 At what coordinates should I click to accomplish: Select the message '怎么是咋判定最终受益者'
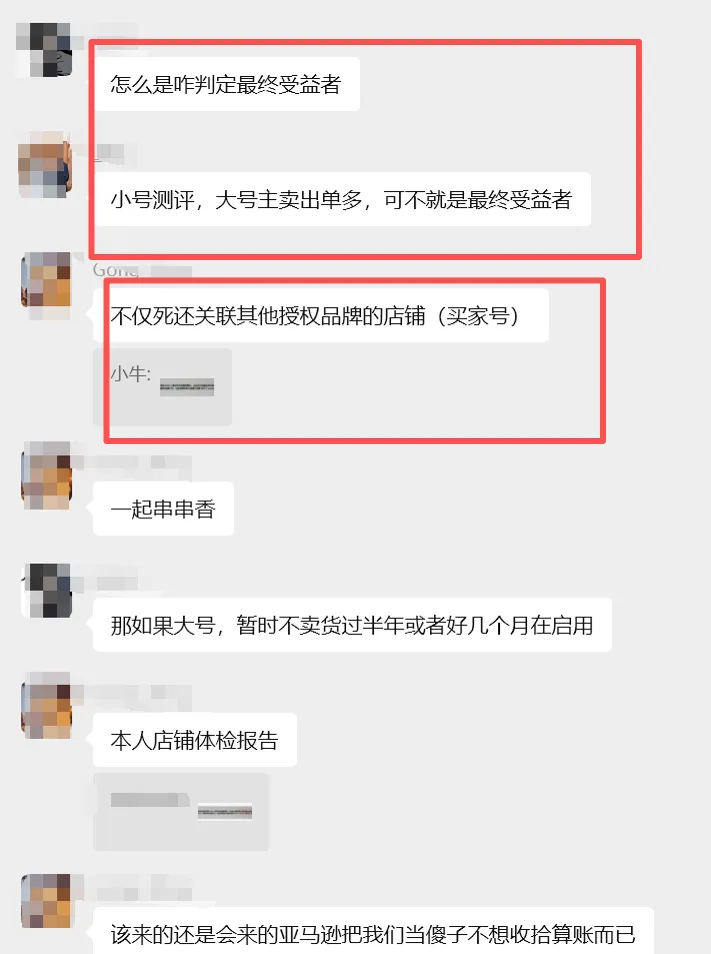pyautogui.click(x=227, y=84)
